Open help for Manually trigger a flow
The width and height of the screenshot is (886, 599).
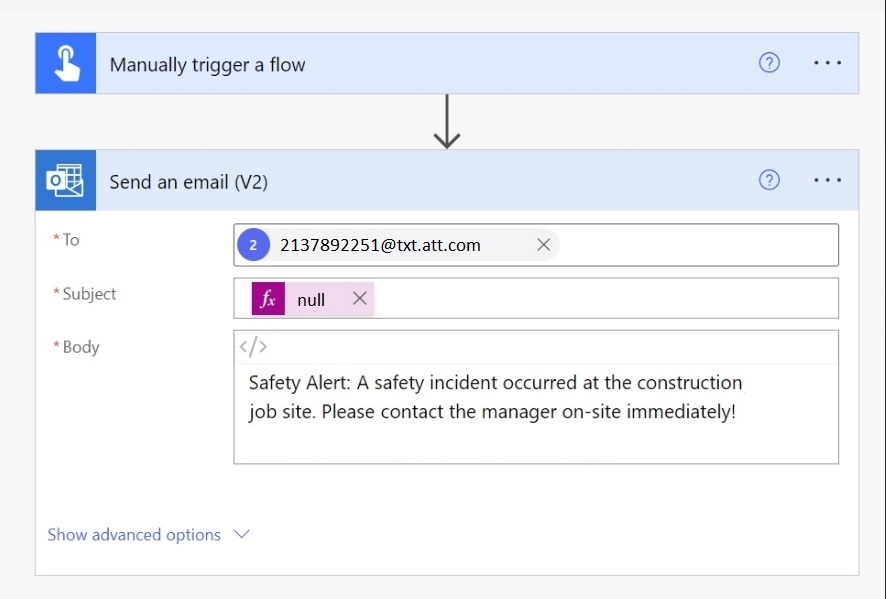(769, 63)
